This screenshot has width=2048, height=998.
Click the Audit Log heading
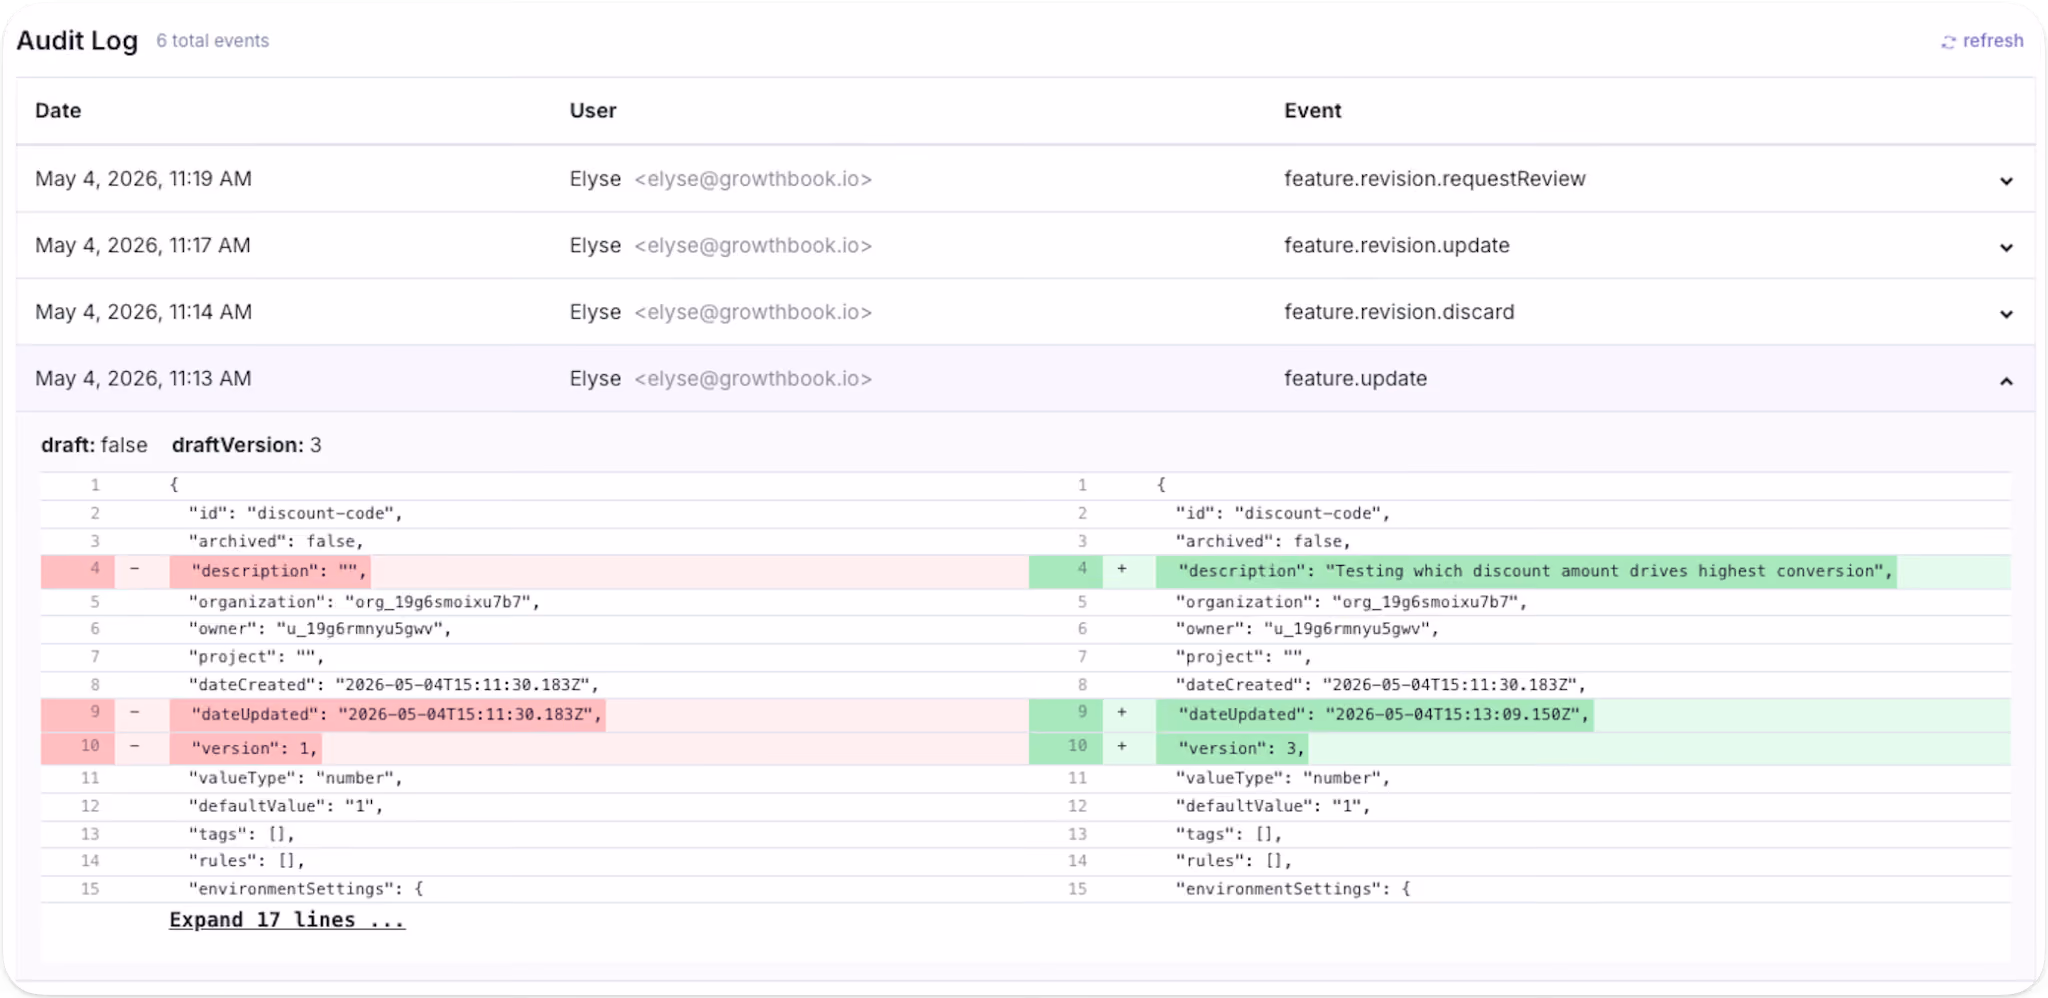(77, 41)
